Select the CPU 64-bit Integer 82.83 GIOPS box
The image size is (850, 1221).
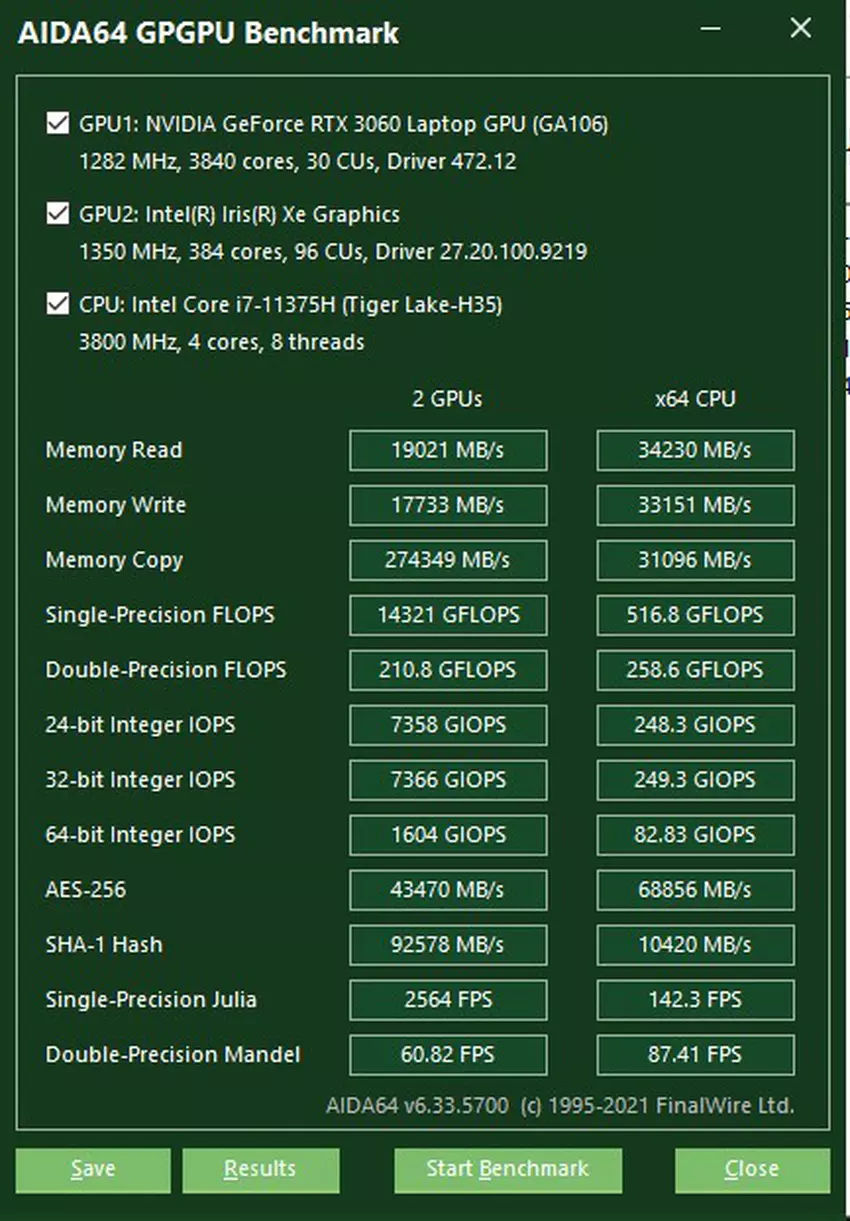tap(695, 835)
